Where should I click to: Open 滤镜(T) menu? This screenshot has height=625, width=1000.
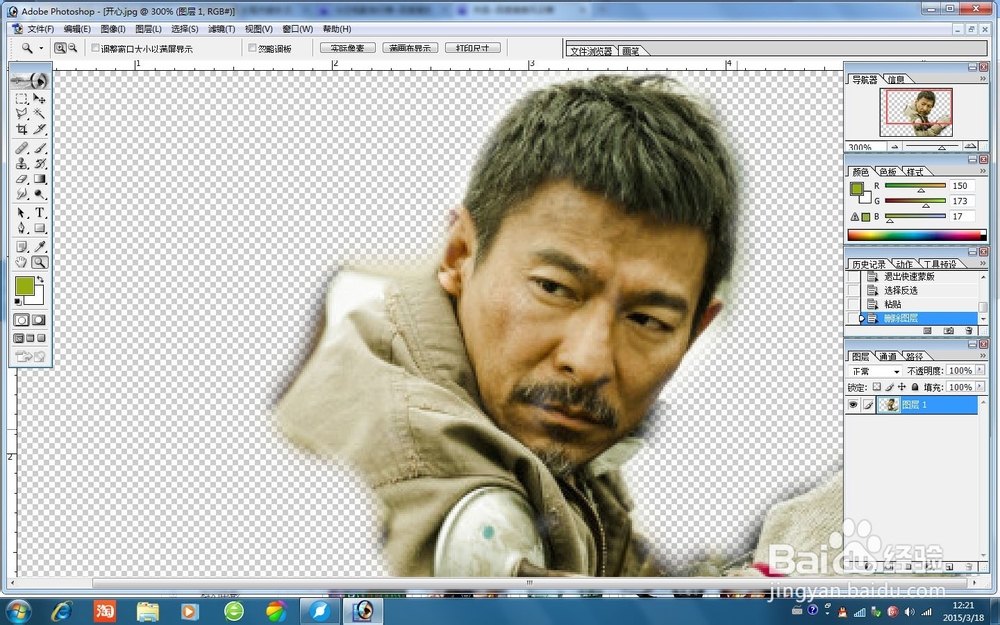pyautogui.click(x=221, y=29)
